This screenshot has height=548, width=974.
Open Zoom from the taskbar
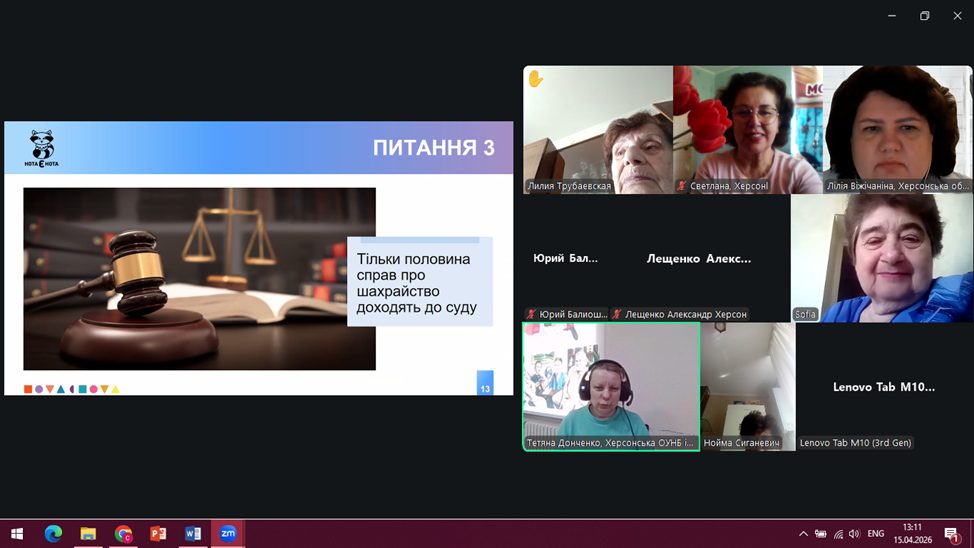tap(227, 533)
